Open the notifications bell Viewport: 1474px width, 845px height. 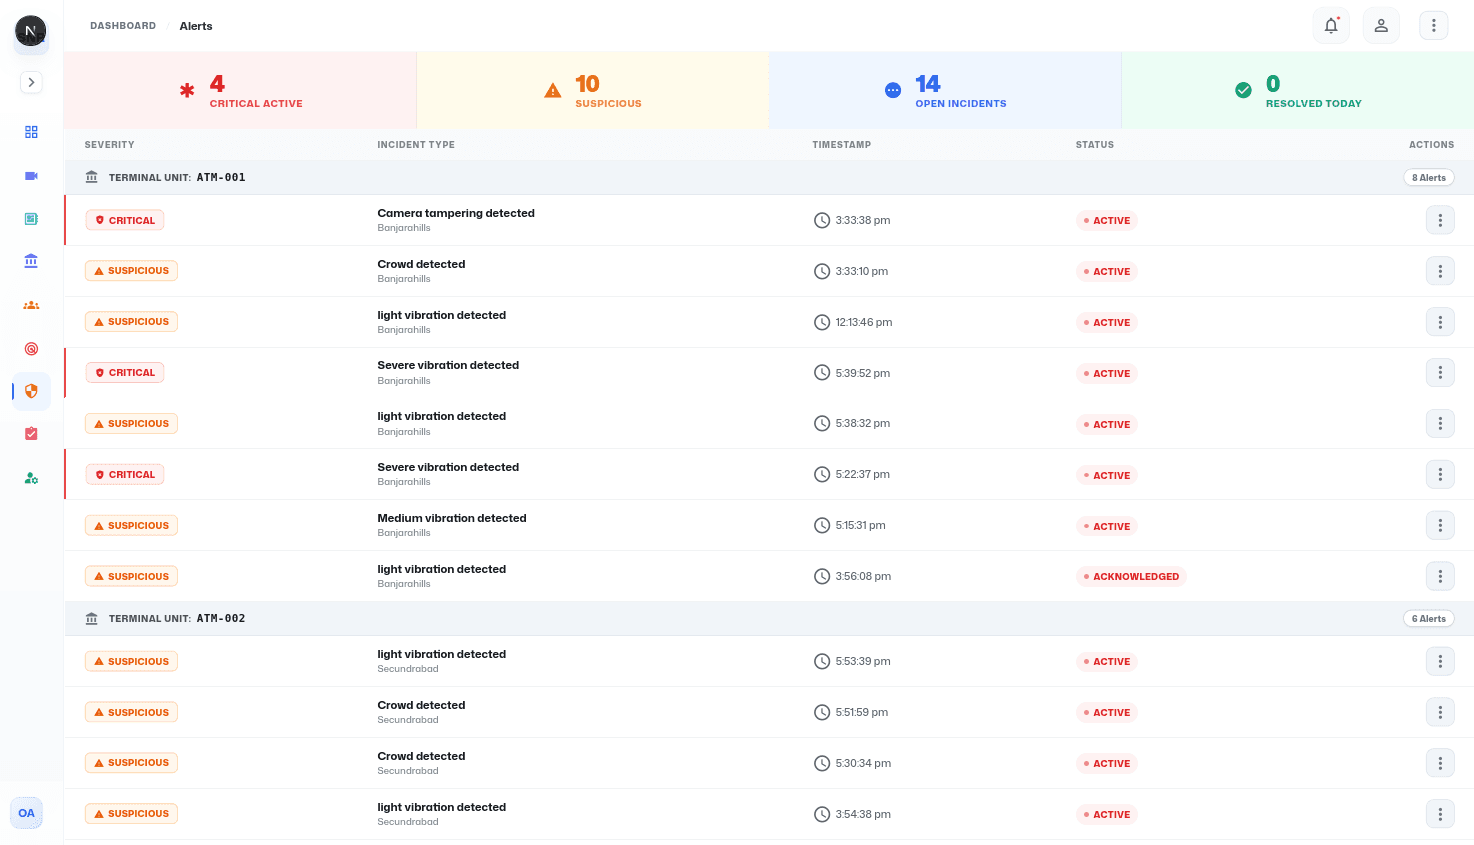pyautogui.click(x=1331, y=26)
